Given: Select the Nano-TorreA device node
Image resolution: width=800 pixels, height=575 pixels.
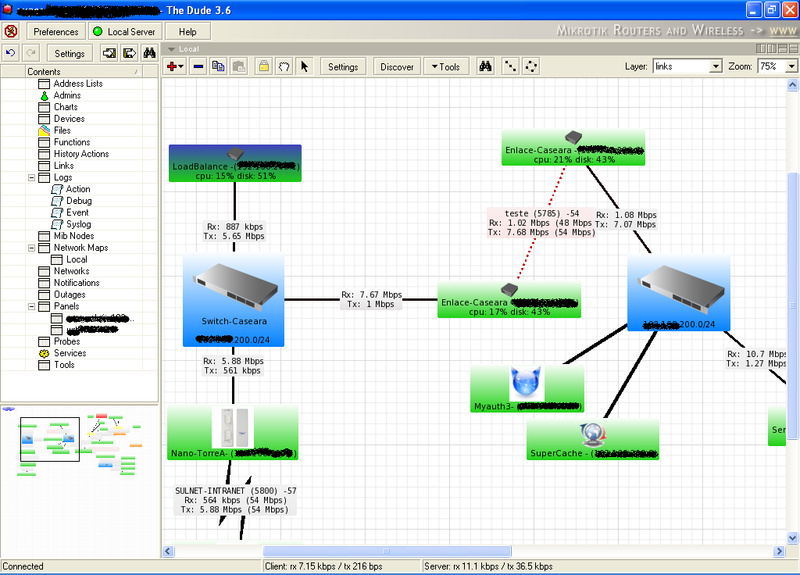Looking at the screenshot, I should [x=233, y=433].
